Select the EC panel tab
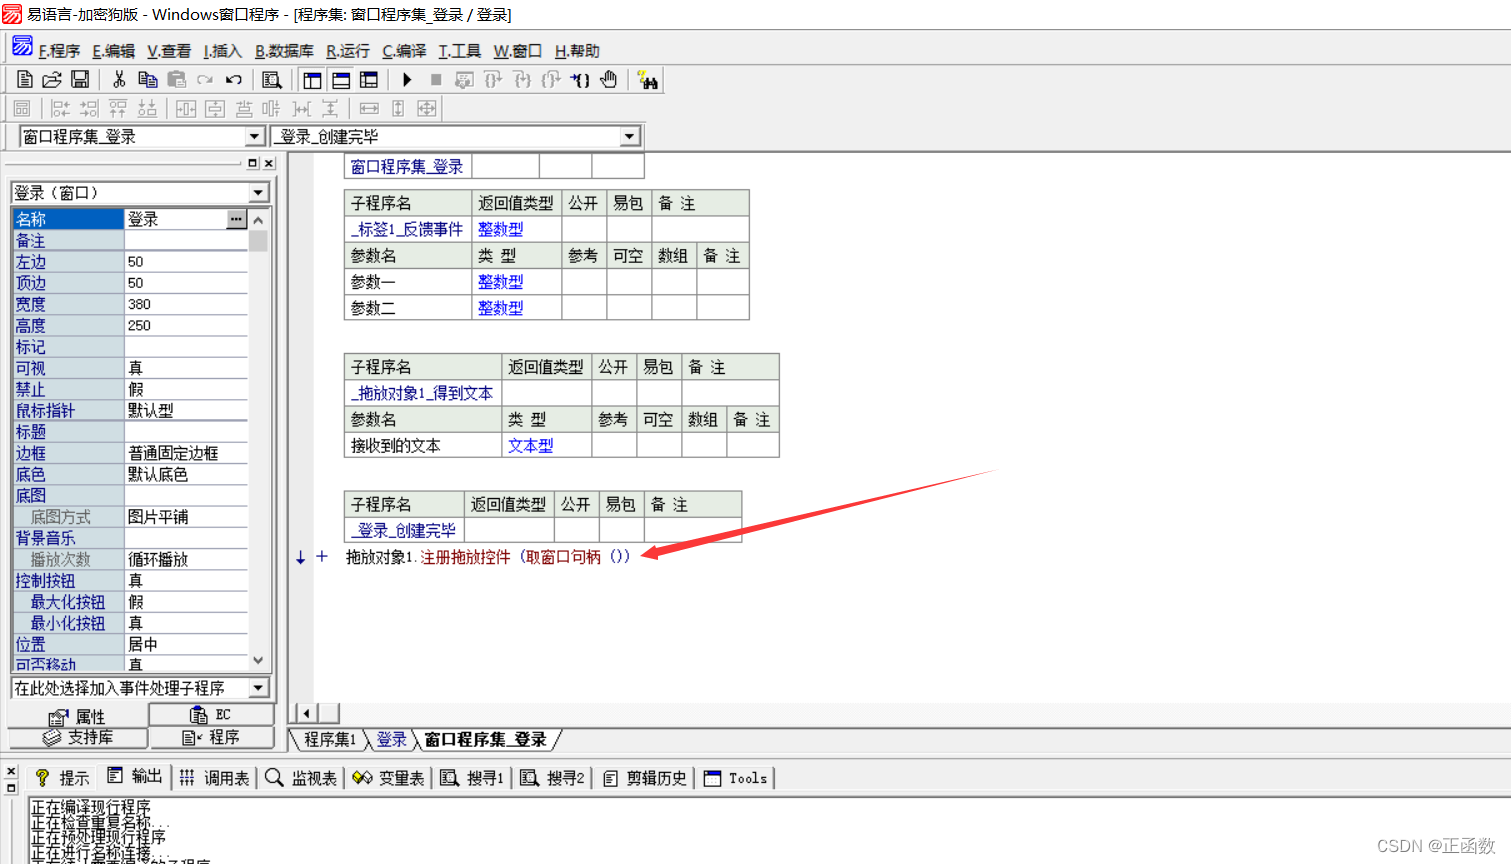Viewport: 1511px width, 864px height. 211,714
